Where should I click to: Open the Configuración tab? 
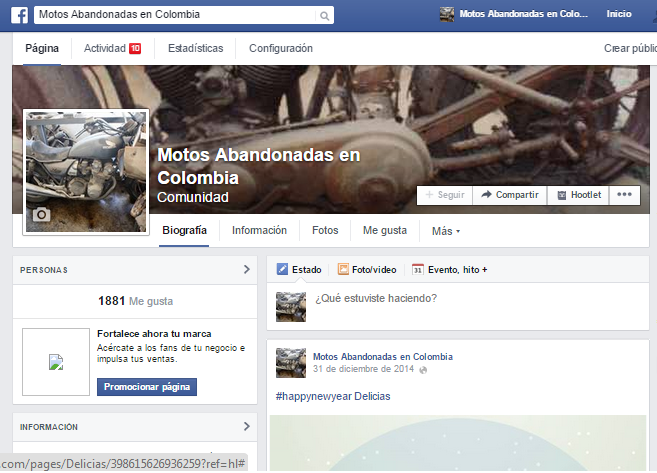coord(281,49)
